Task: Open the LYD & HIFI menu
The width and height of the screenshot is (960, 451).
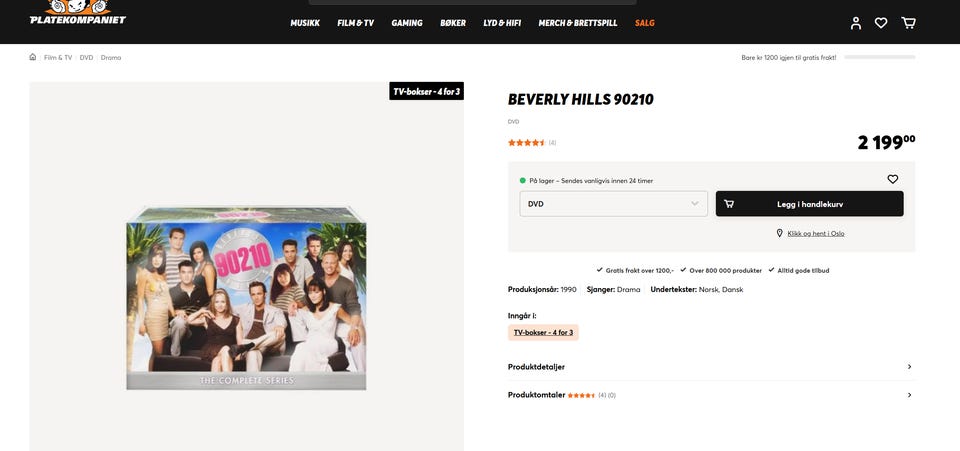Action: (x=502, y=23)
